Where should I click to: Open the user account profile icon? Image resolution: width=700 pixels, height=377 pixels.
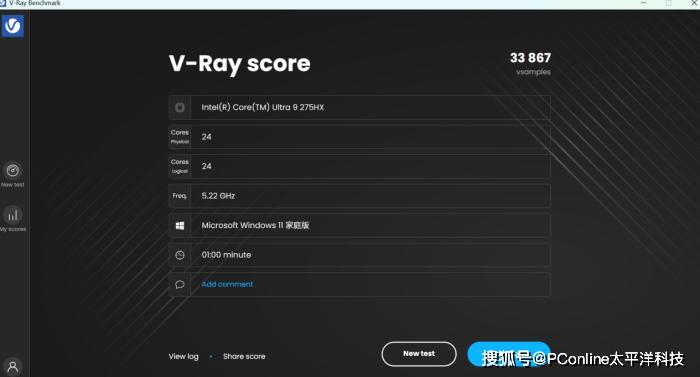pyautogui.click(x=12, y=367)
